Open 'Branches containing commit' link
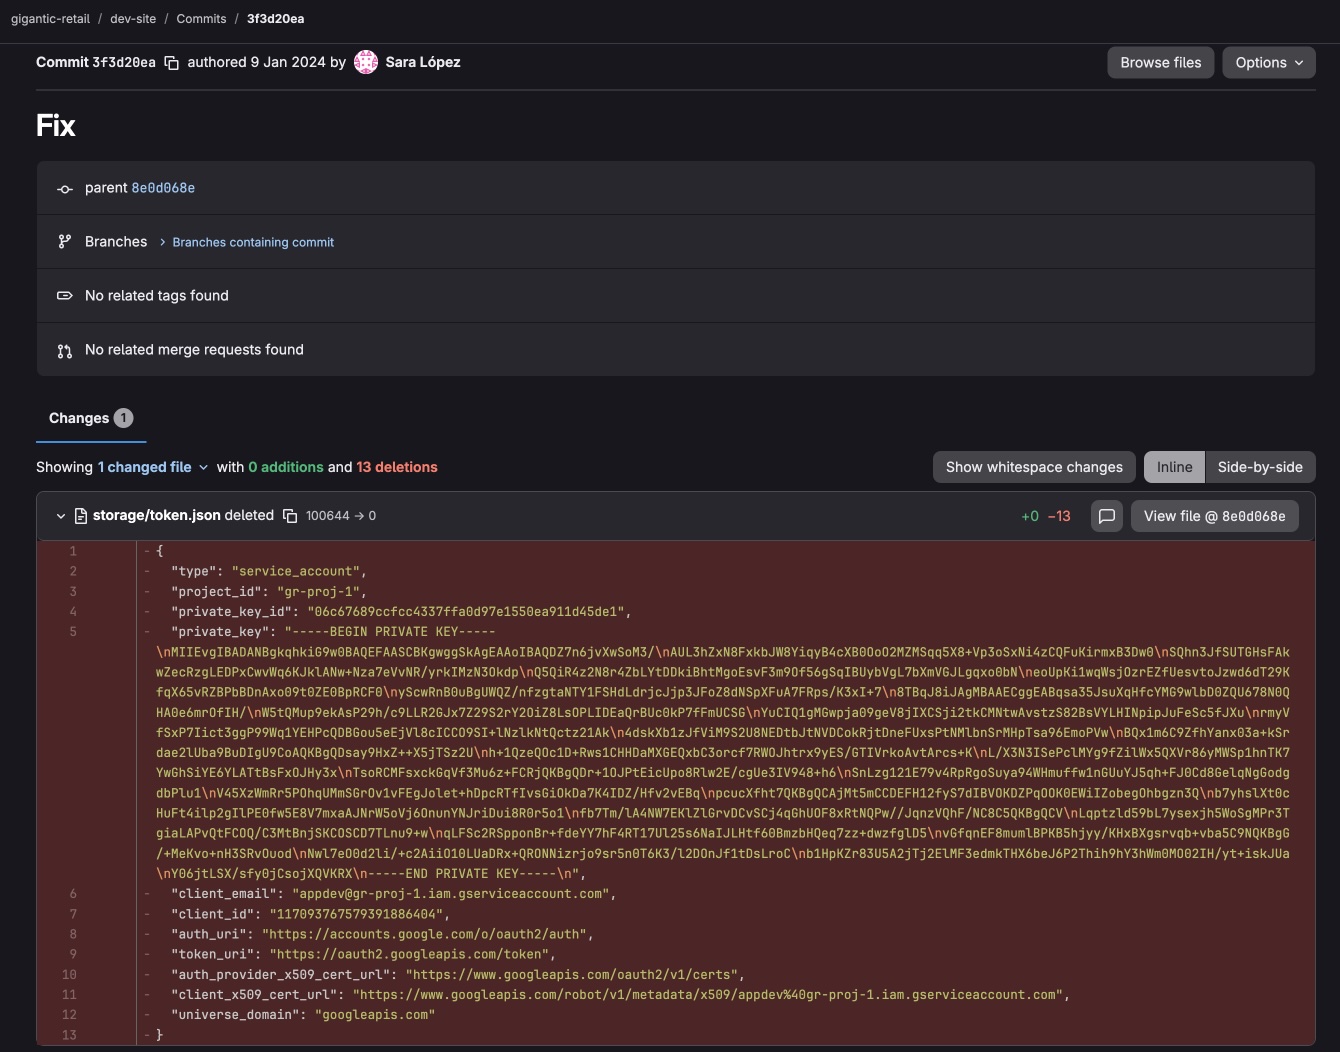Image resolution: width=1340 pixels, height=1052 pixels. [252, 241]
